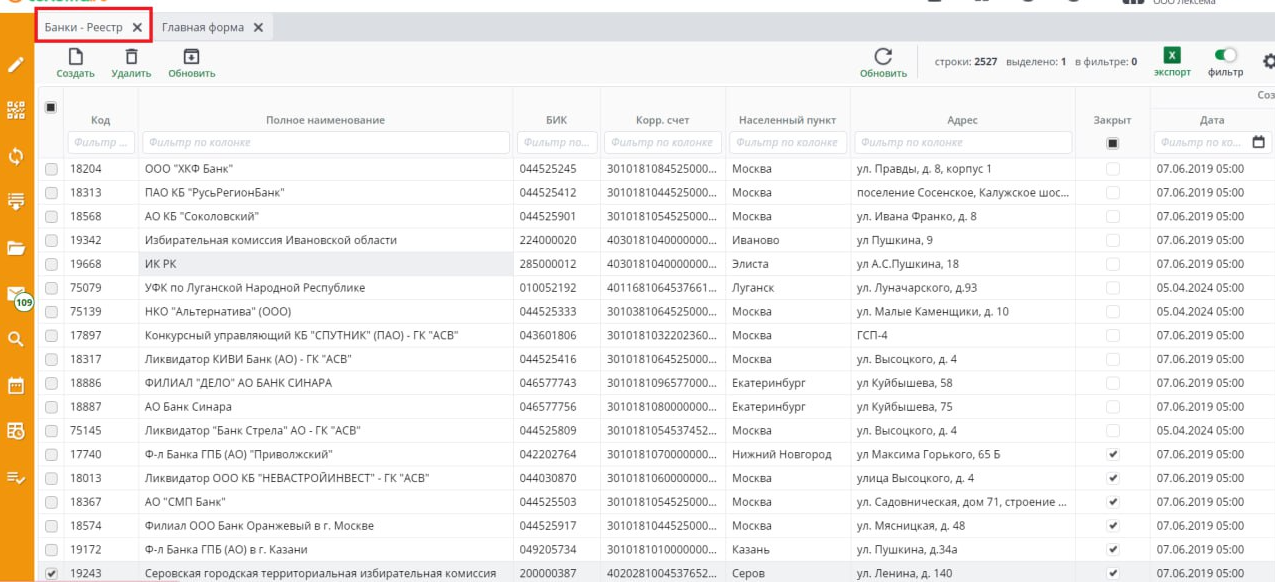The image size is (1275, 582).
Task: Click the mail icon with 109 badge
Action: click(17, 295)
